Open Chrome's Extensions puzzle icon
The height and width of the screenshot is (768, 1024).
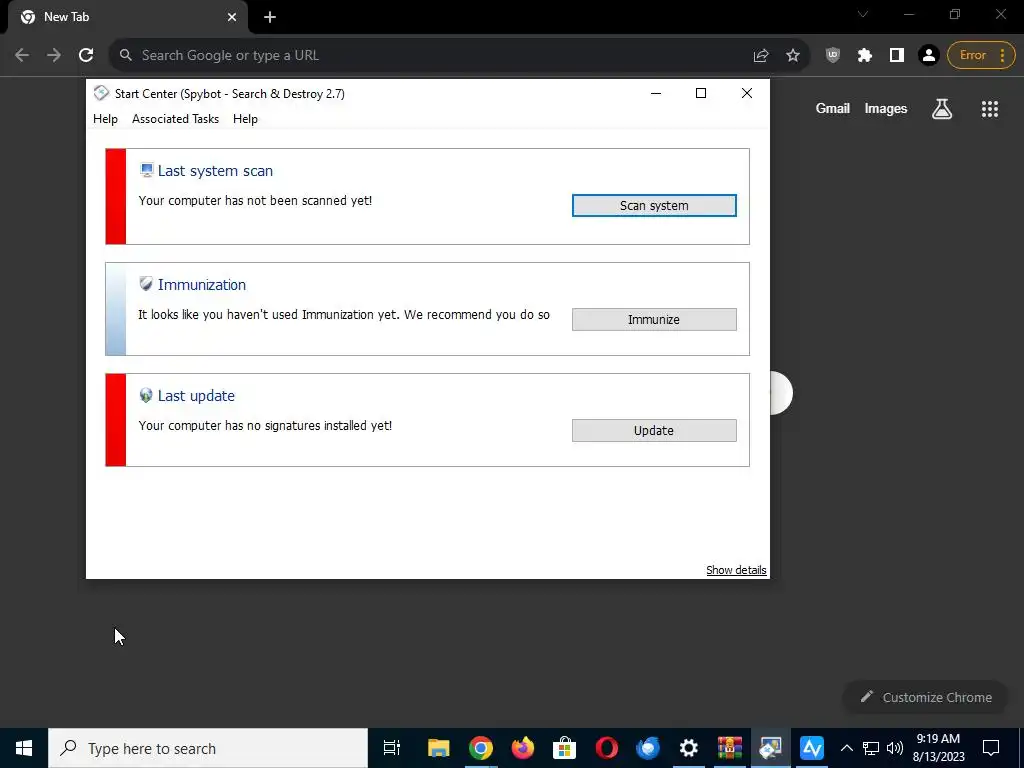click(865, 56)
